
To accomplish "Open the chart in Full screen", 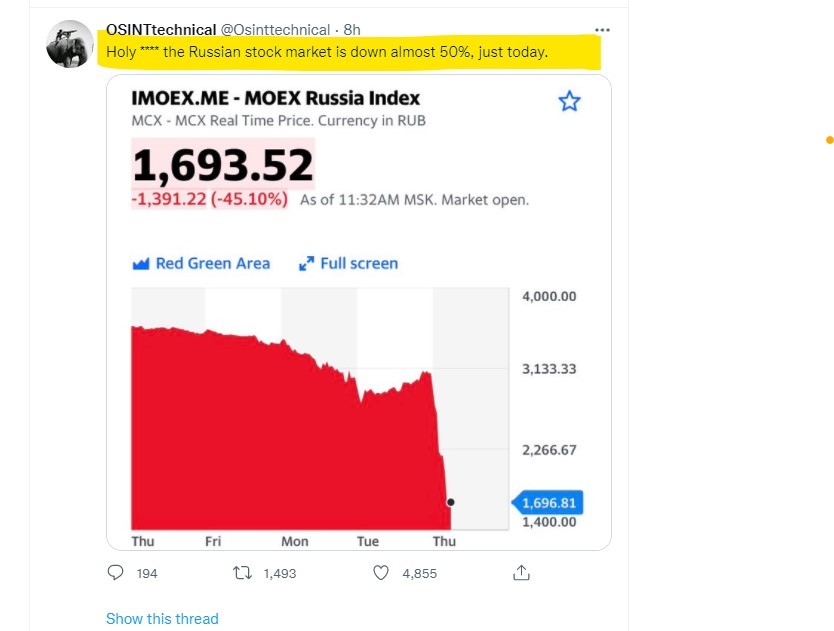I will (x=348, y=263).
